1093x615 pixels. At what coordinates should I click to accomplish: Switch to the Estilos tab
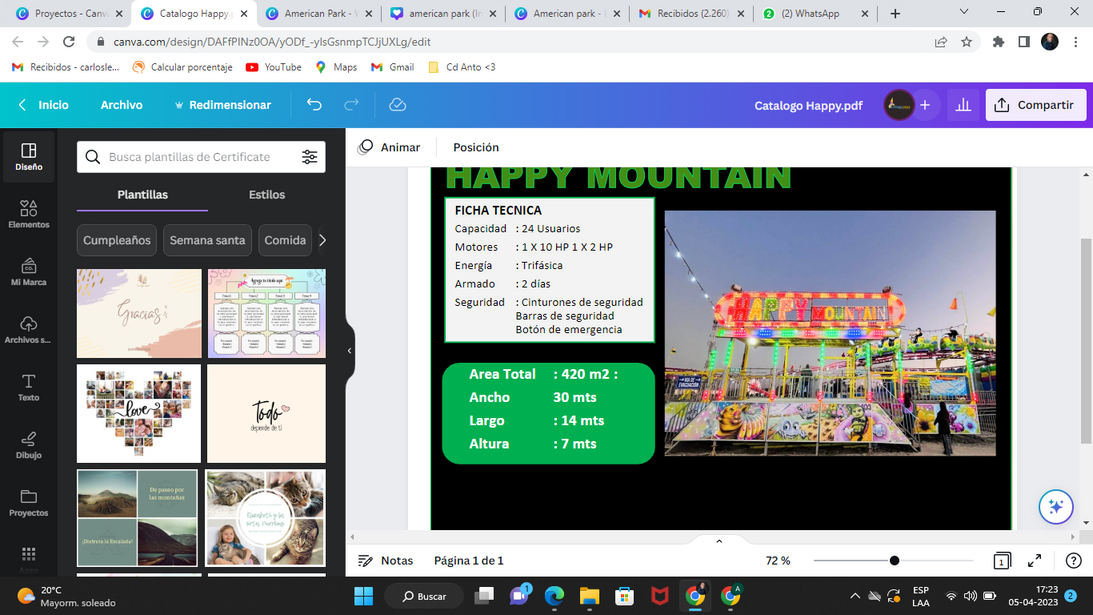tap(267, 195)
